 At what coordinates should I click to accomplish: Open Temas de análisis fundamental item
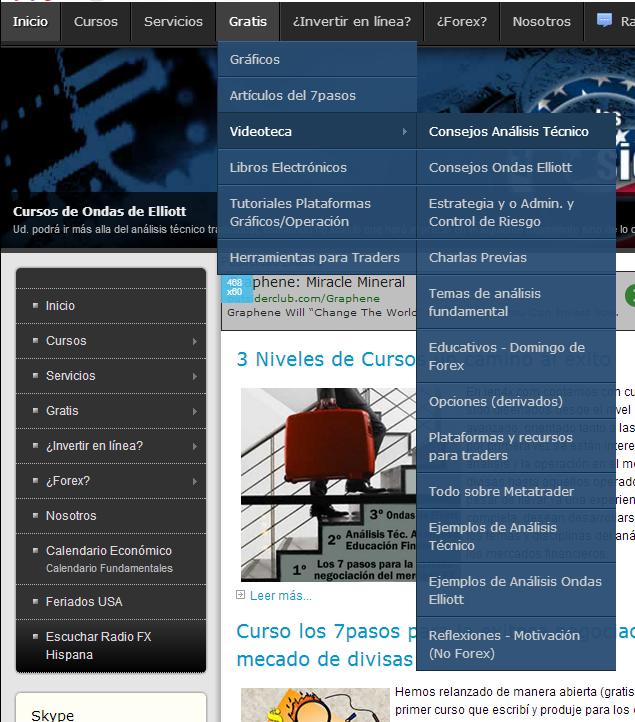pyautogui.click(x=516, y=302)
